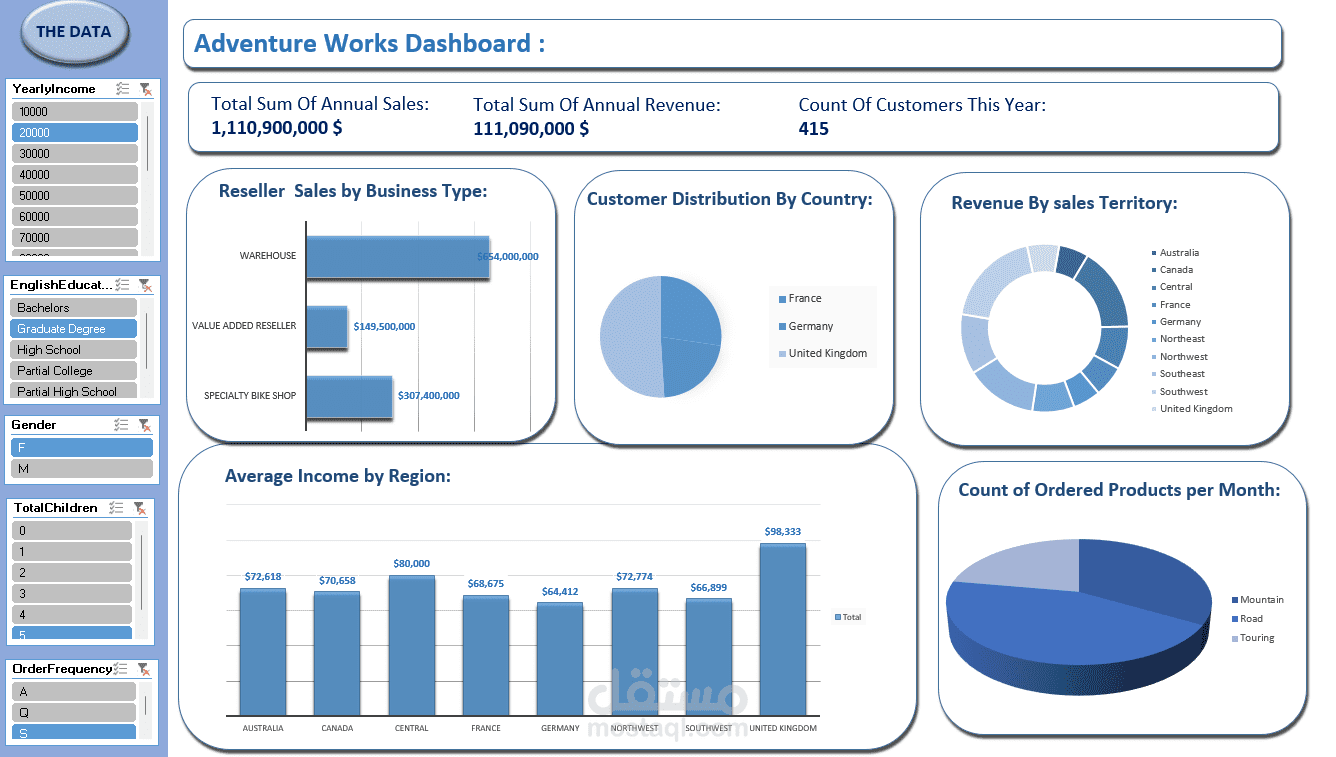Click the AUSTRALIA income bar
The image size is (1336, 757).
pos(263,651)
